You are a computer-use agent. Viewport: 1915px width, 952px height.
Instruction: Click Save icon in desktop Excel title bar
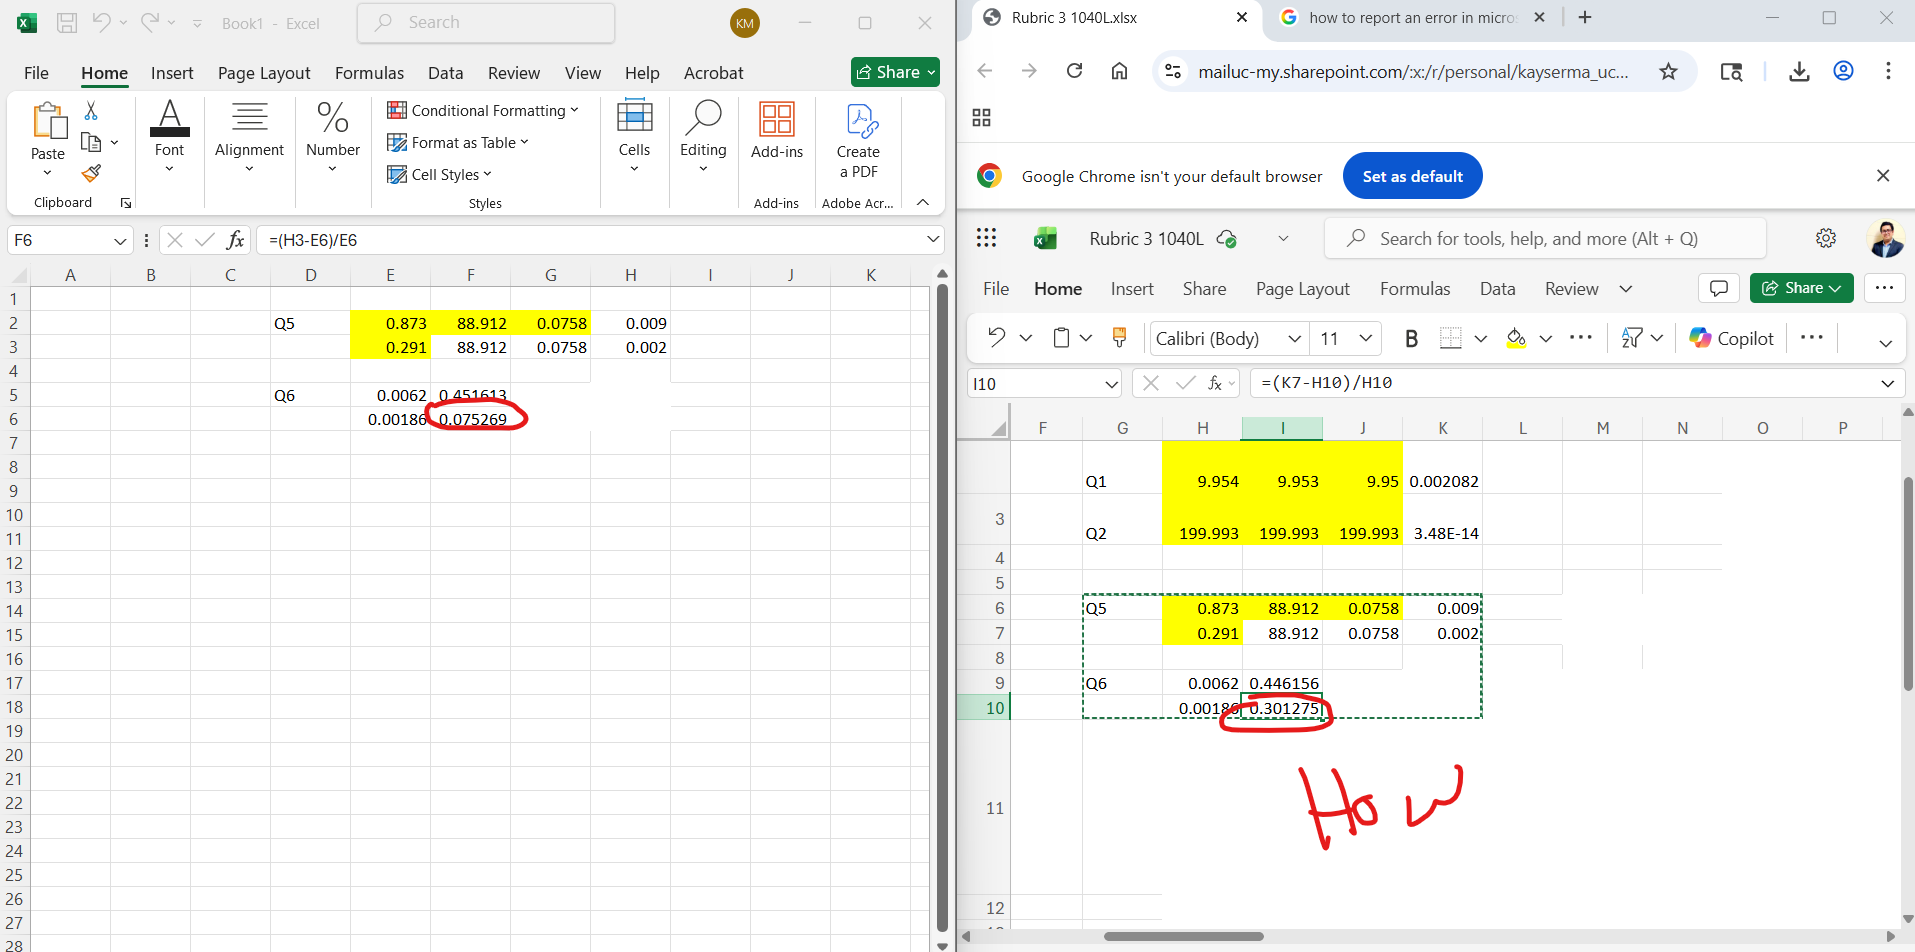[x=67, y=23]
